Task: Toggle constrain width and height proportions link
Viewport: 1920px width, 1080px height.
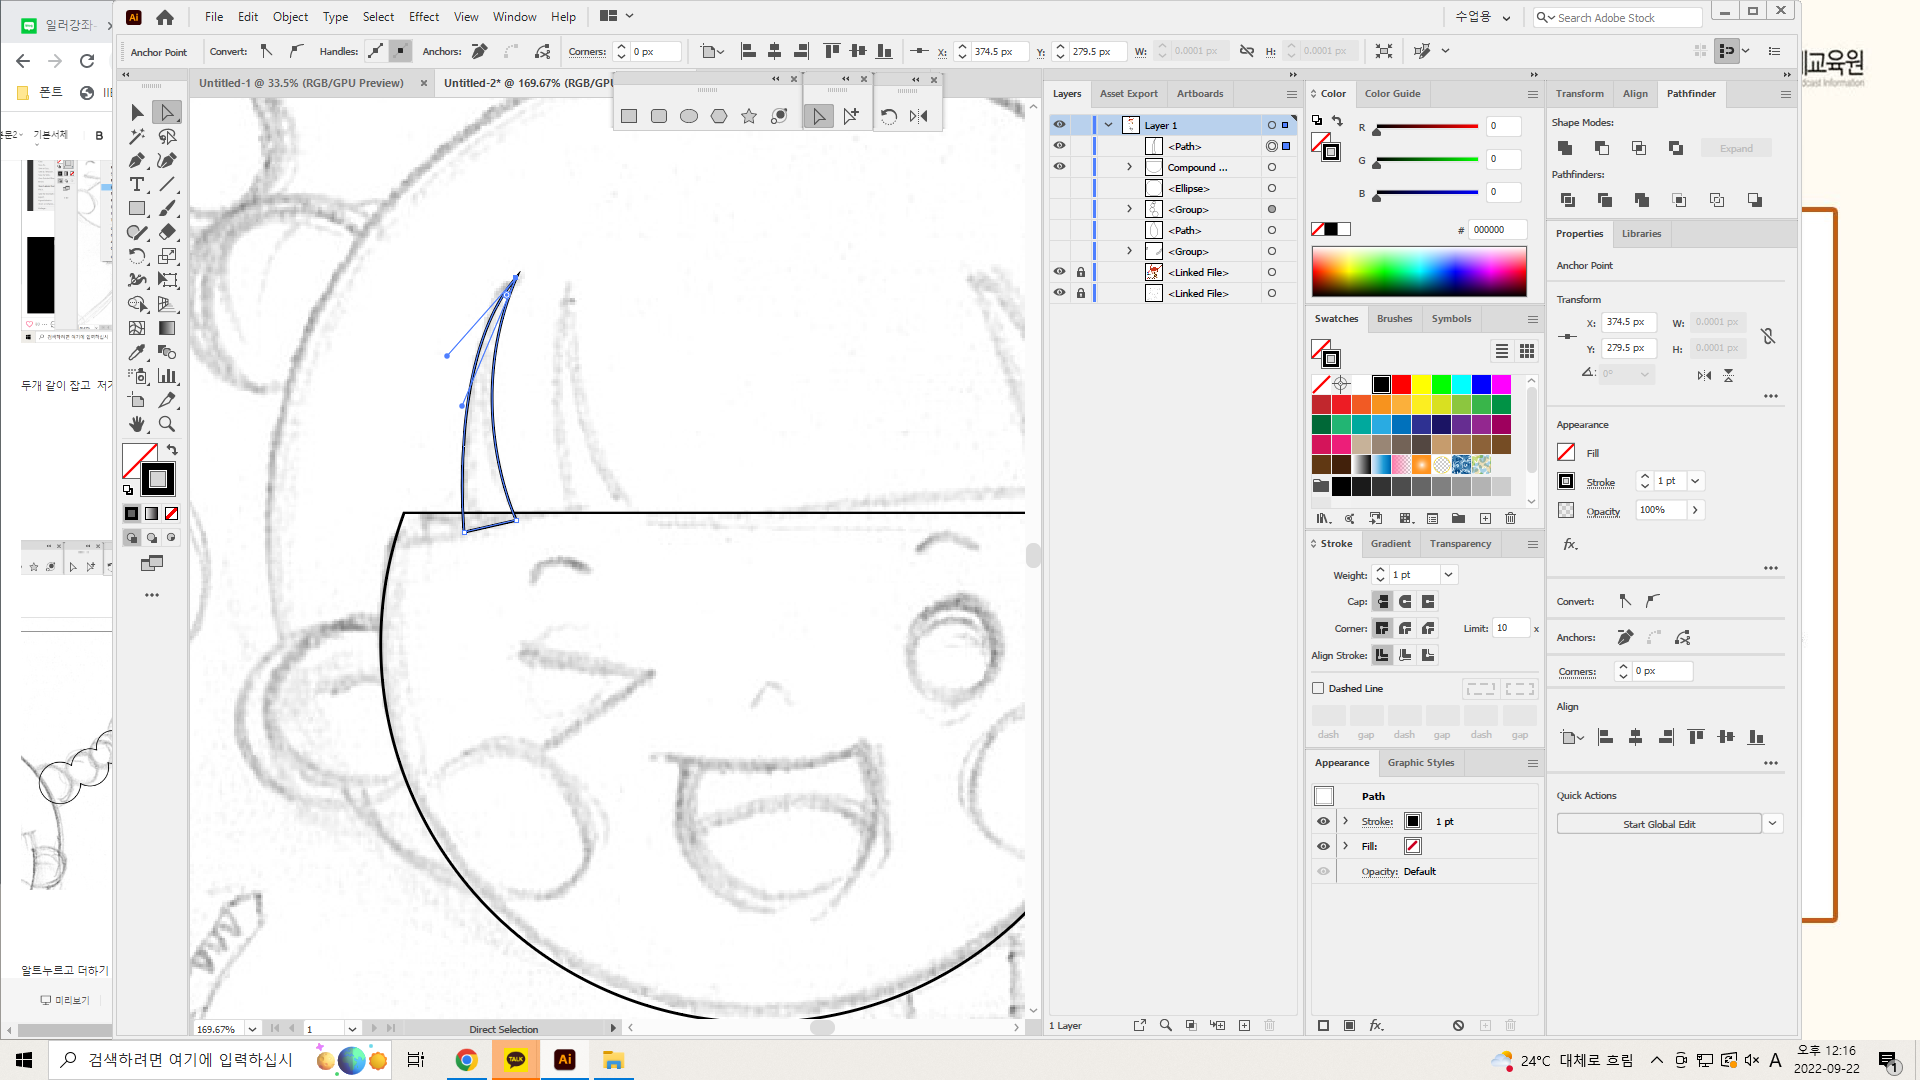Action: point(1768,336)
